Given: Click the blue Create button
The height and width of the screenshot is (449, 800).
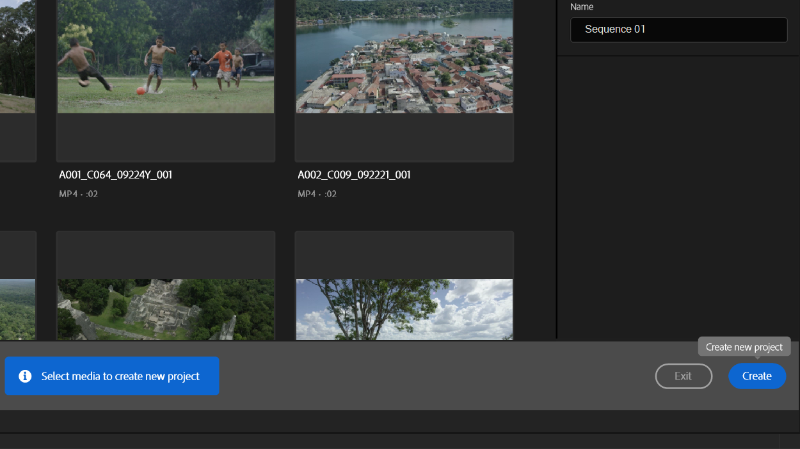Looking at the screenshot, I should click(757, 376).
